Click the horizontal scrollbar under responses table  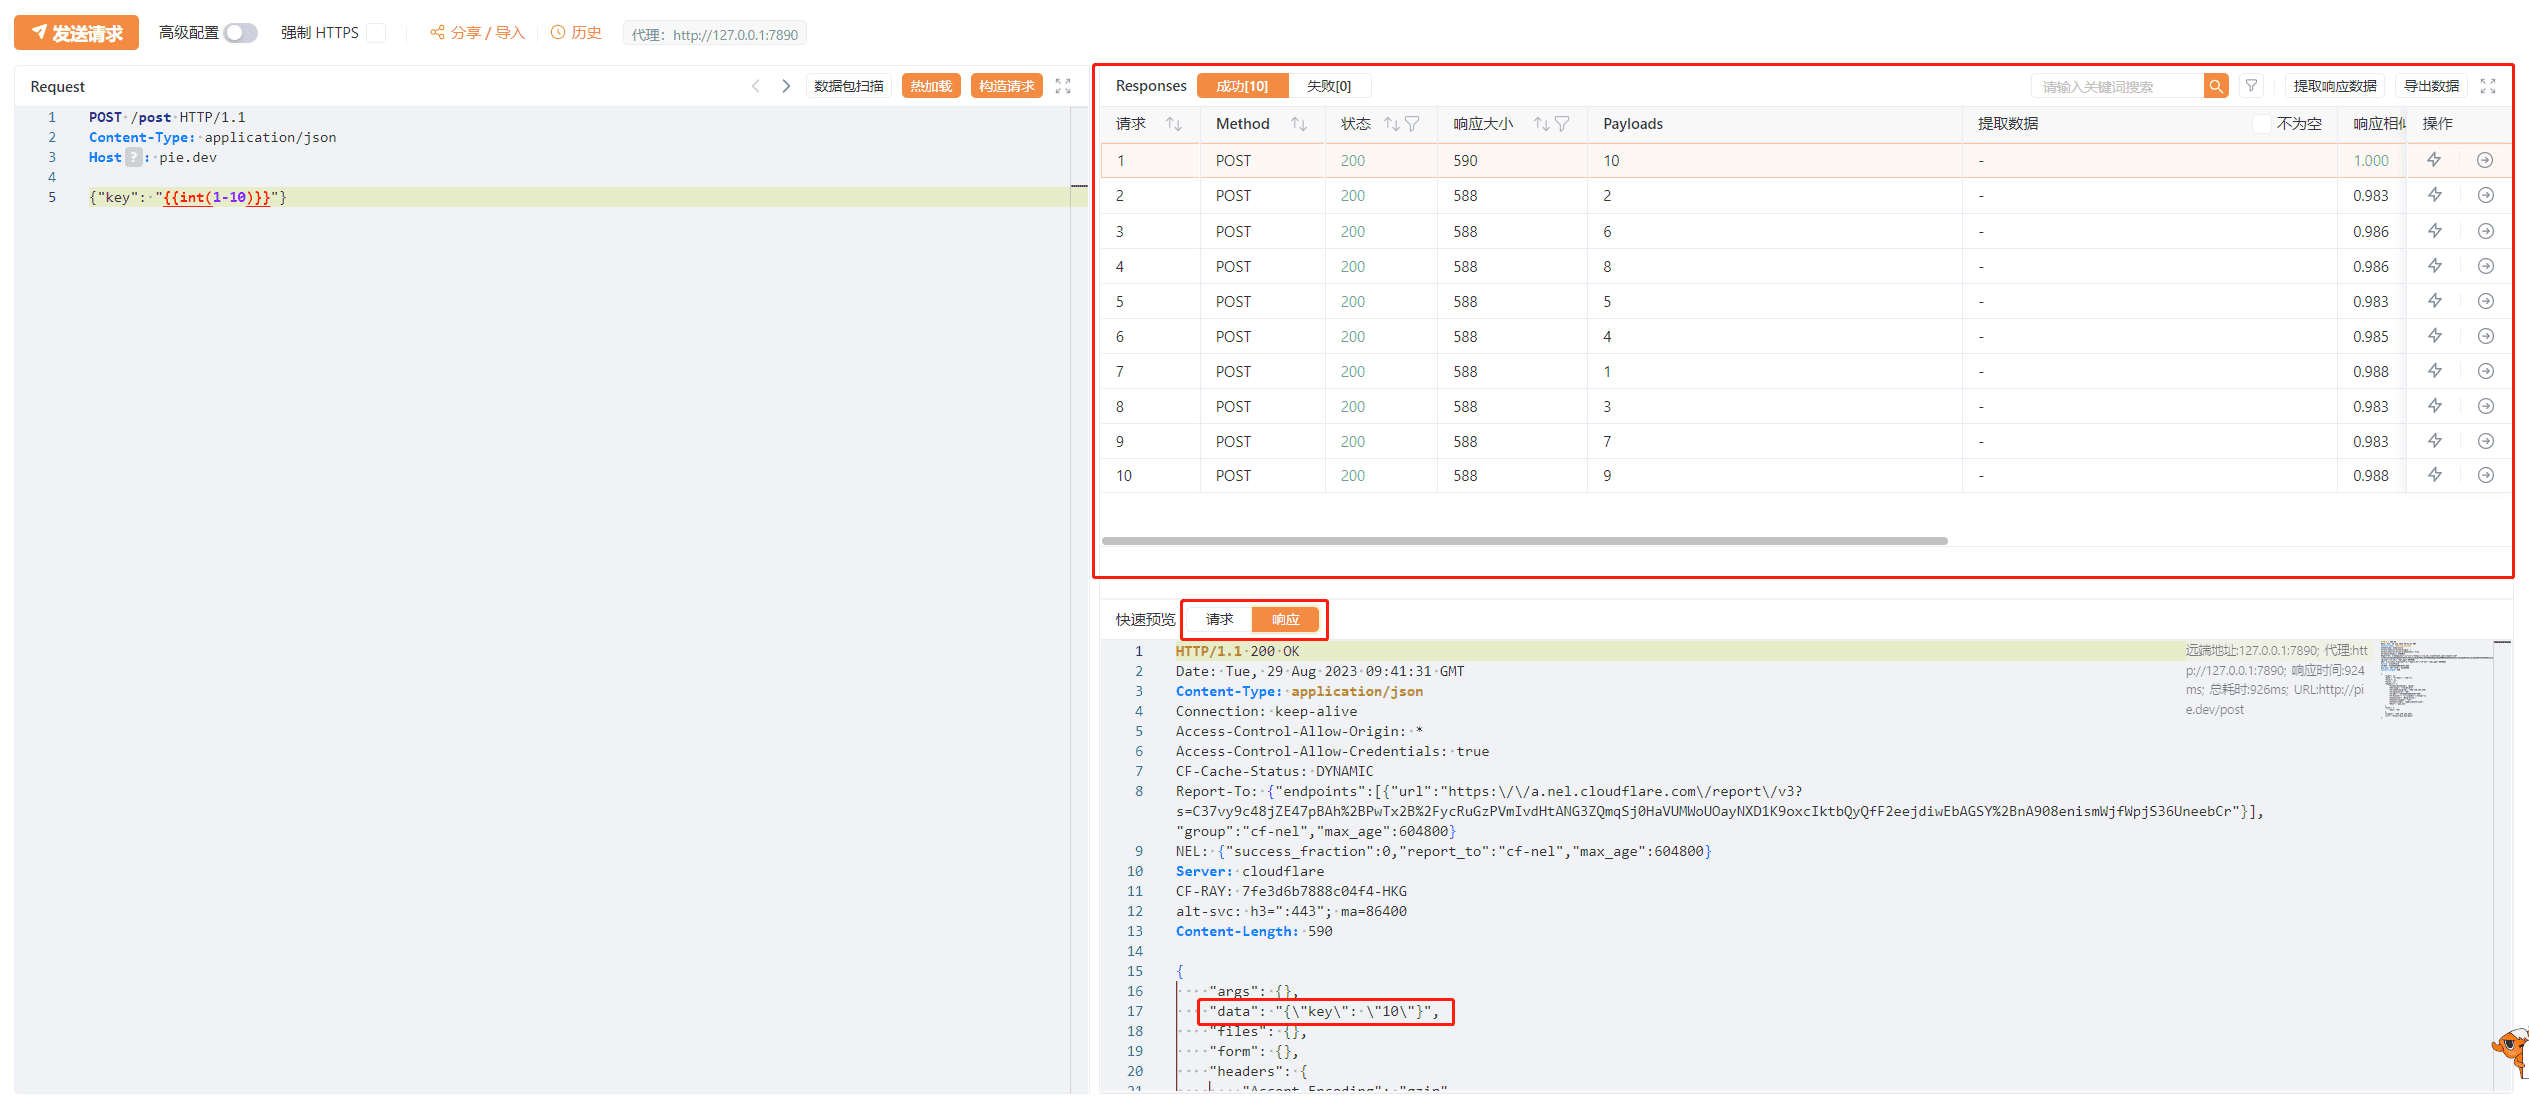[x=1524, y=541]
